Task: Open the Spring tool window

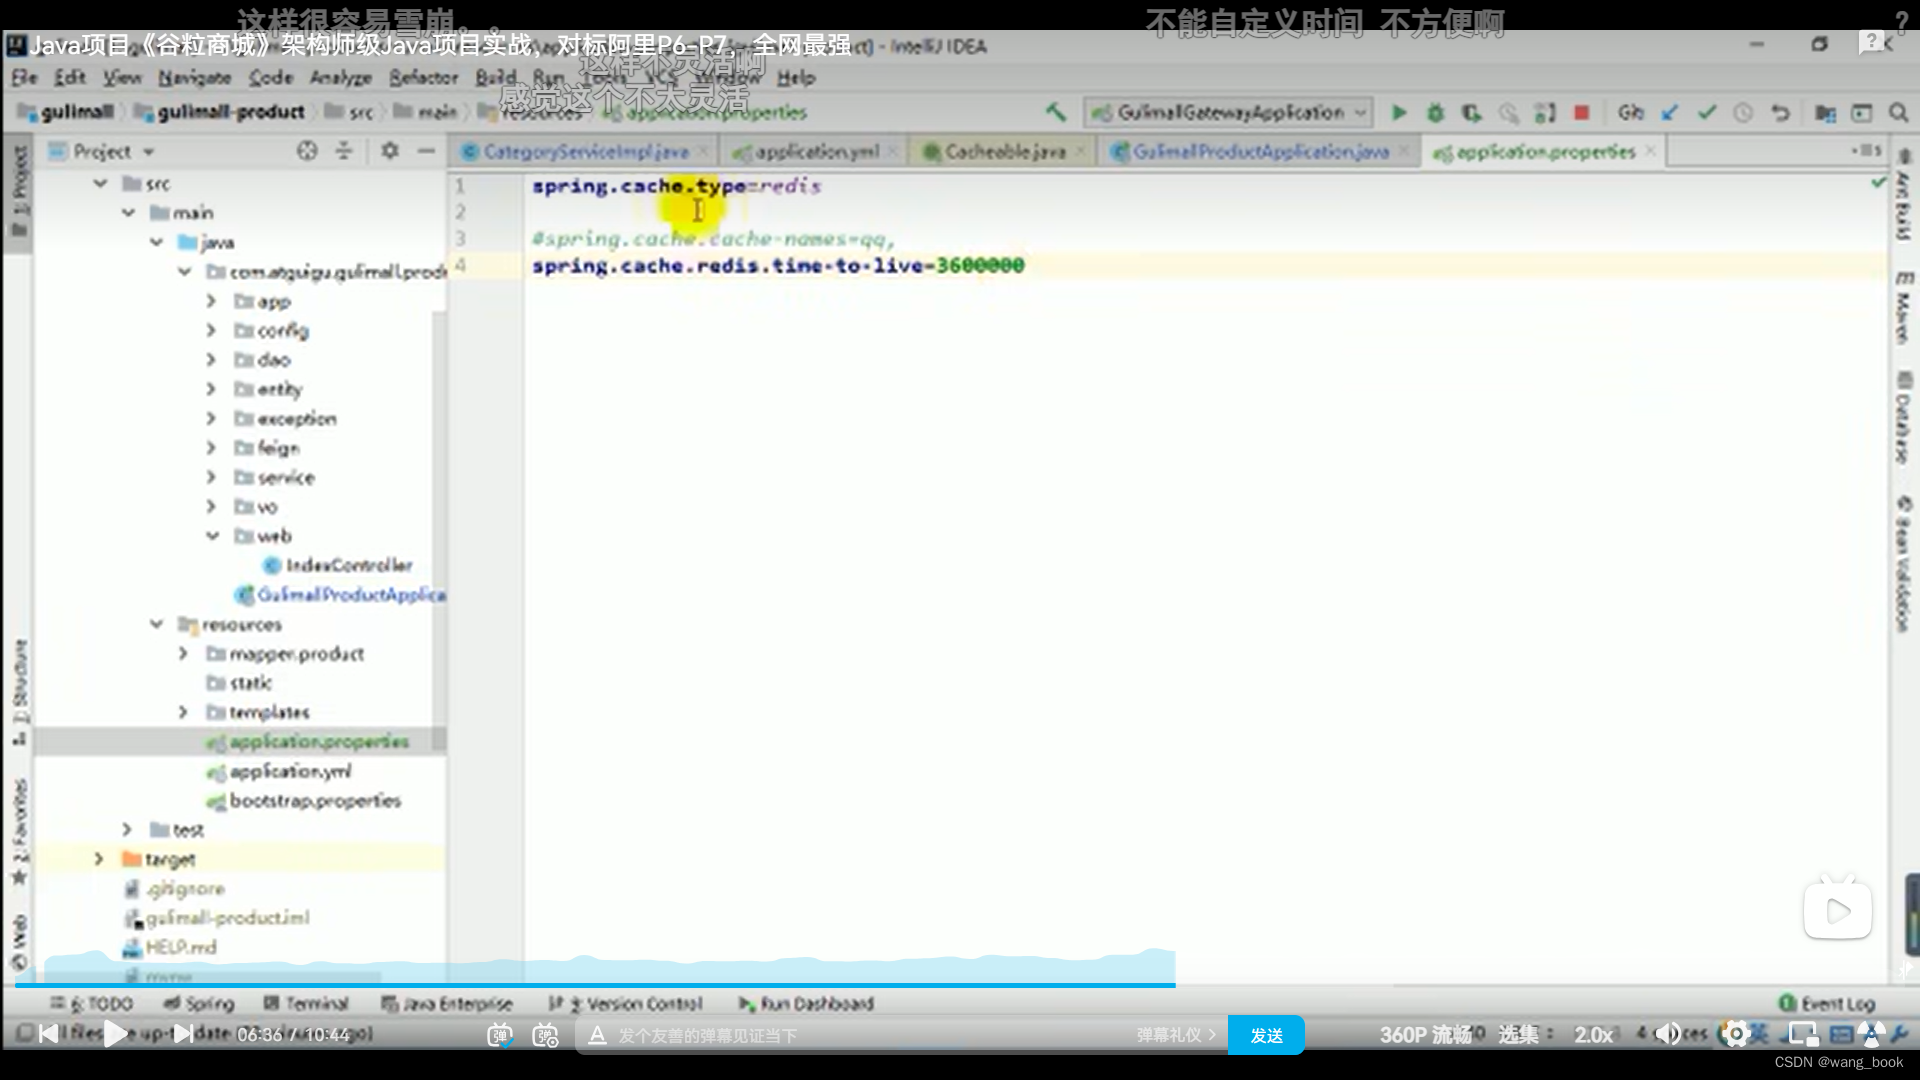Action: coord(199,1003)
